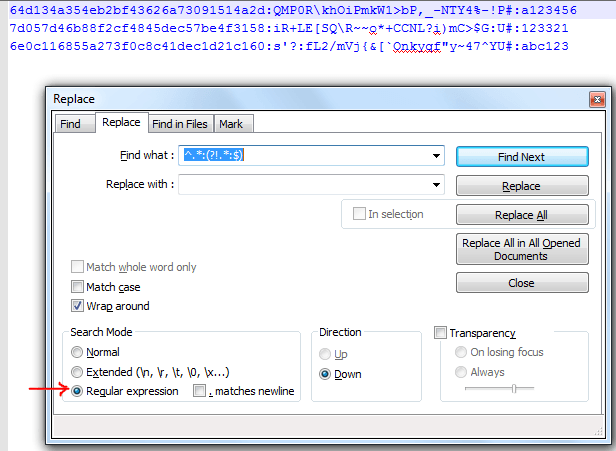Enable the Transparency checkbox
616x451 pixels.
[440, 333]
